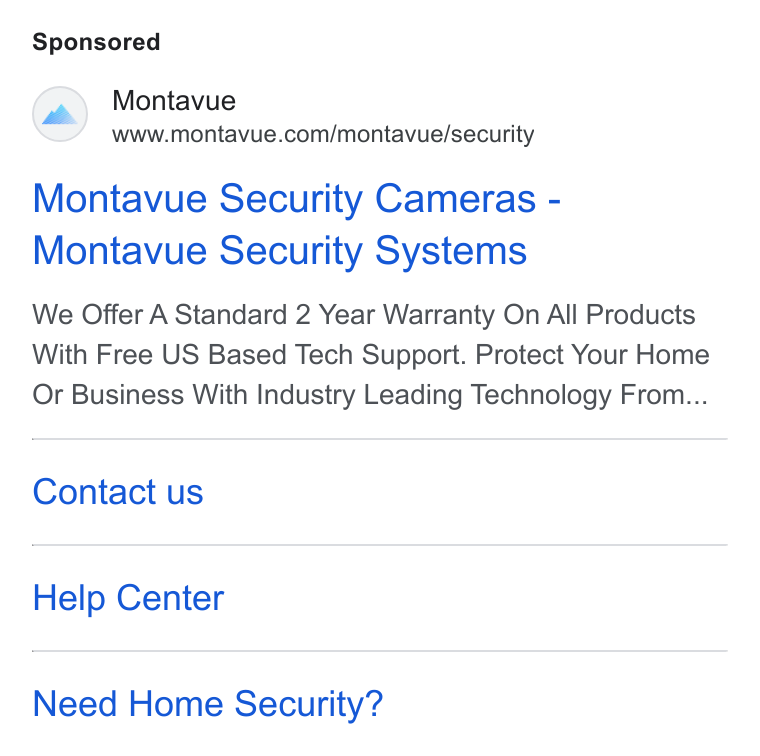Click the word 'Cameras' in the headline
The height and width of the screenshot is (756, 760).
(456, 199)
